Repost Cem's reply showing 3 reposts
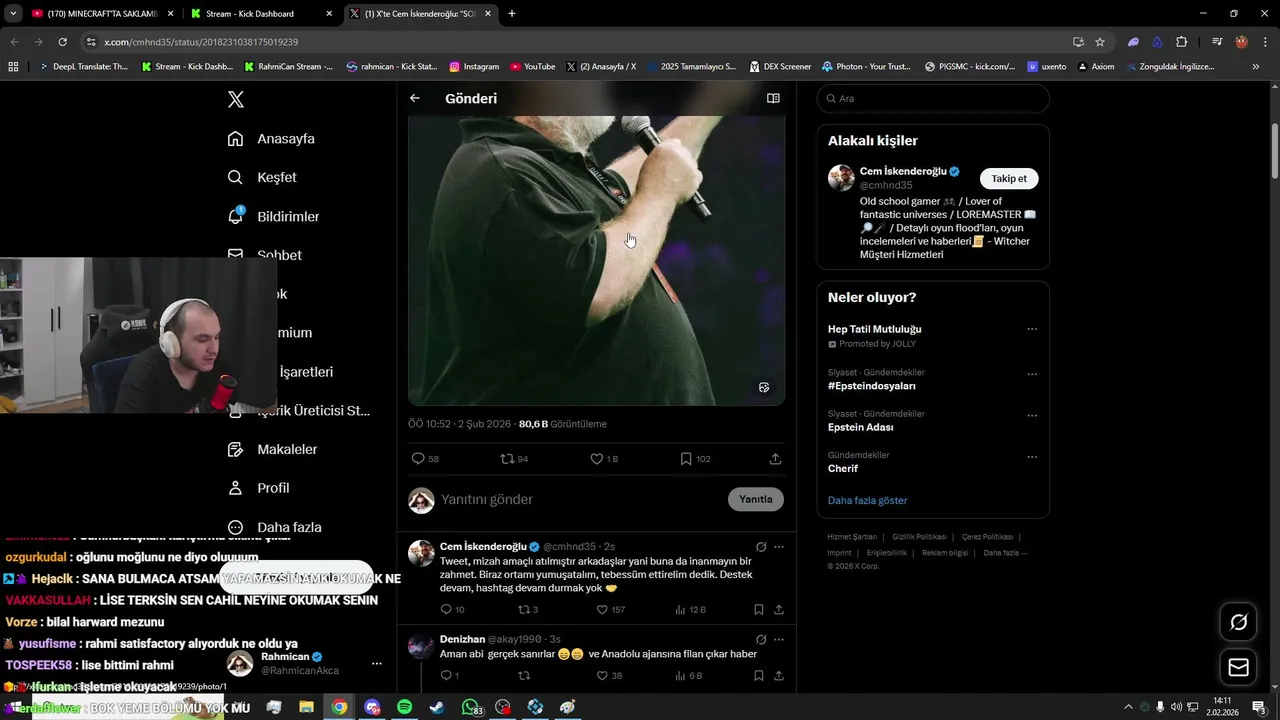This screenshot has height=720, width=1280. [523, 609]
